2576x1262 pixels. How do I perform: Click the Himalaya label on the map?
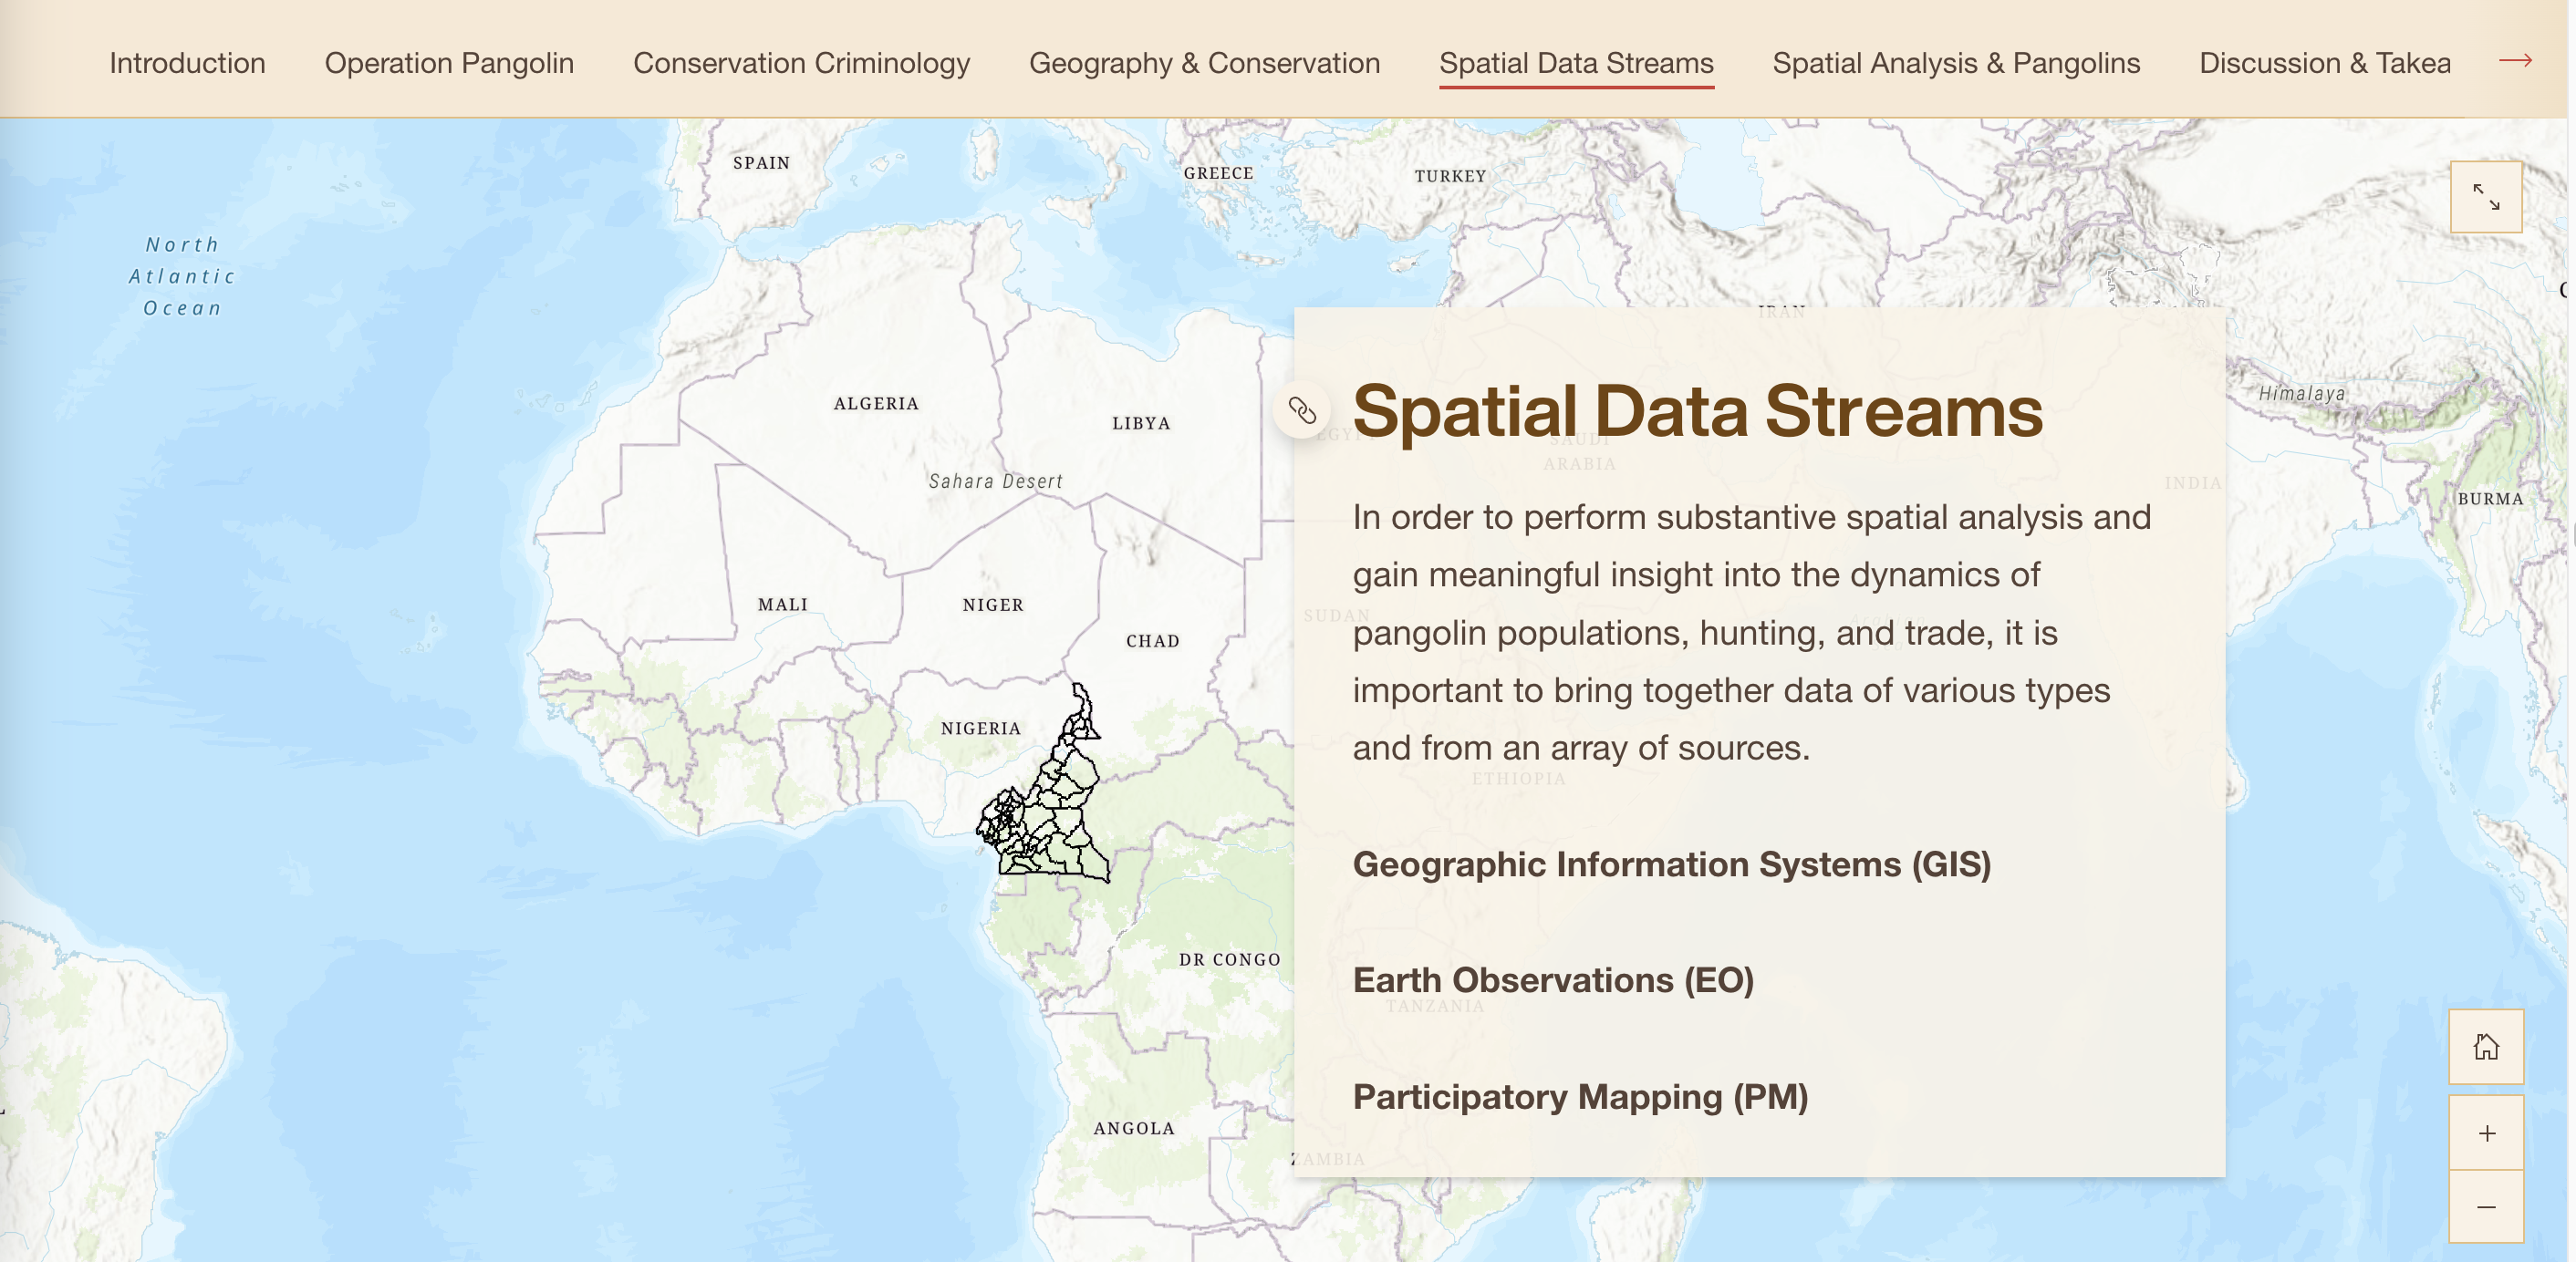click(2301, 393)
